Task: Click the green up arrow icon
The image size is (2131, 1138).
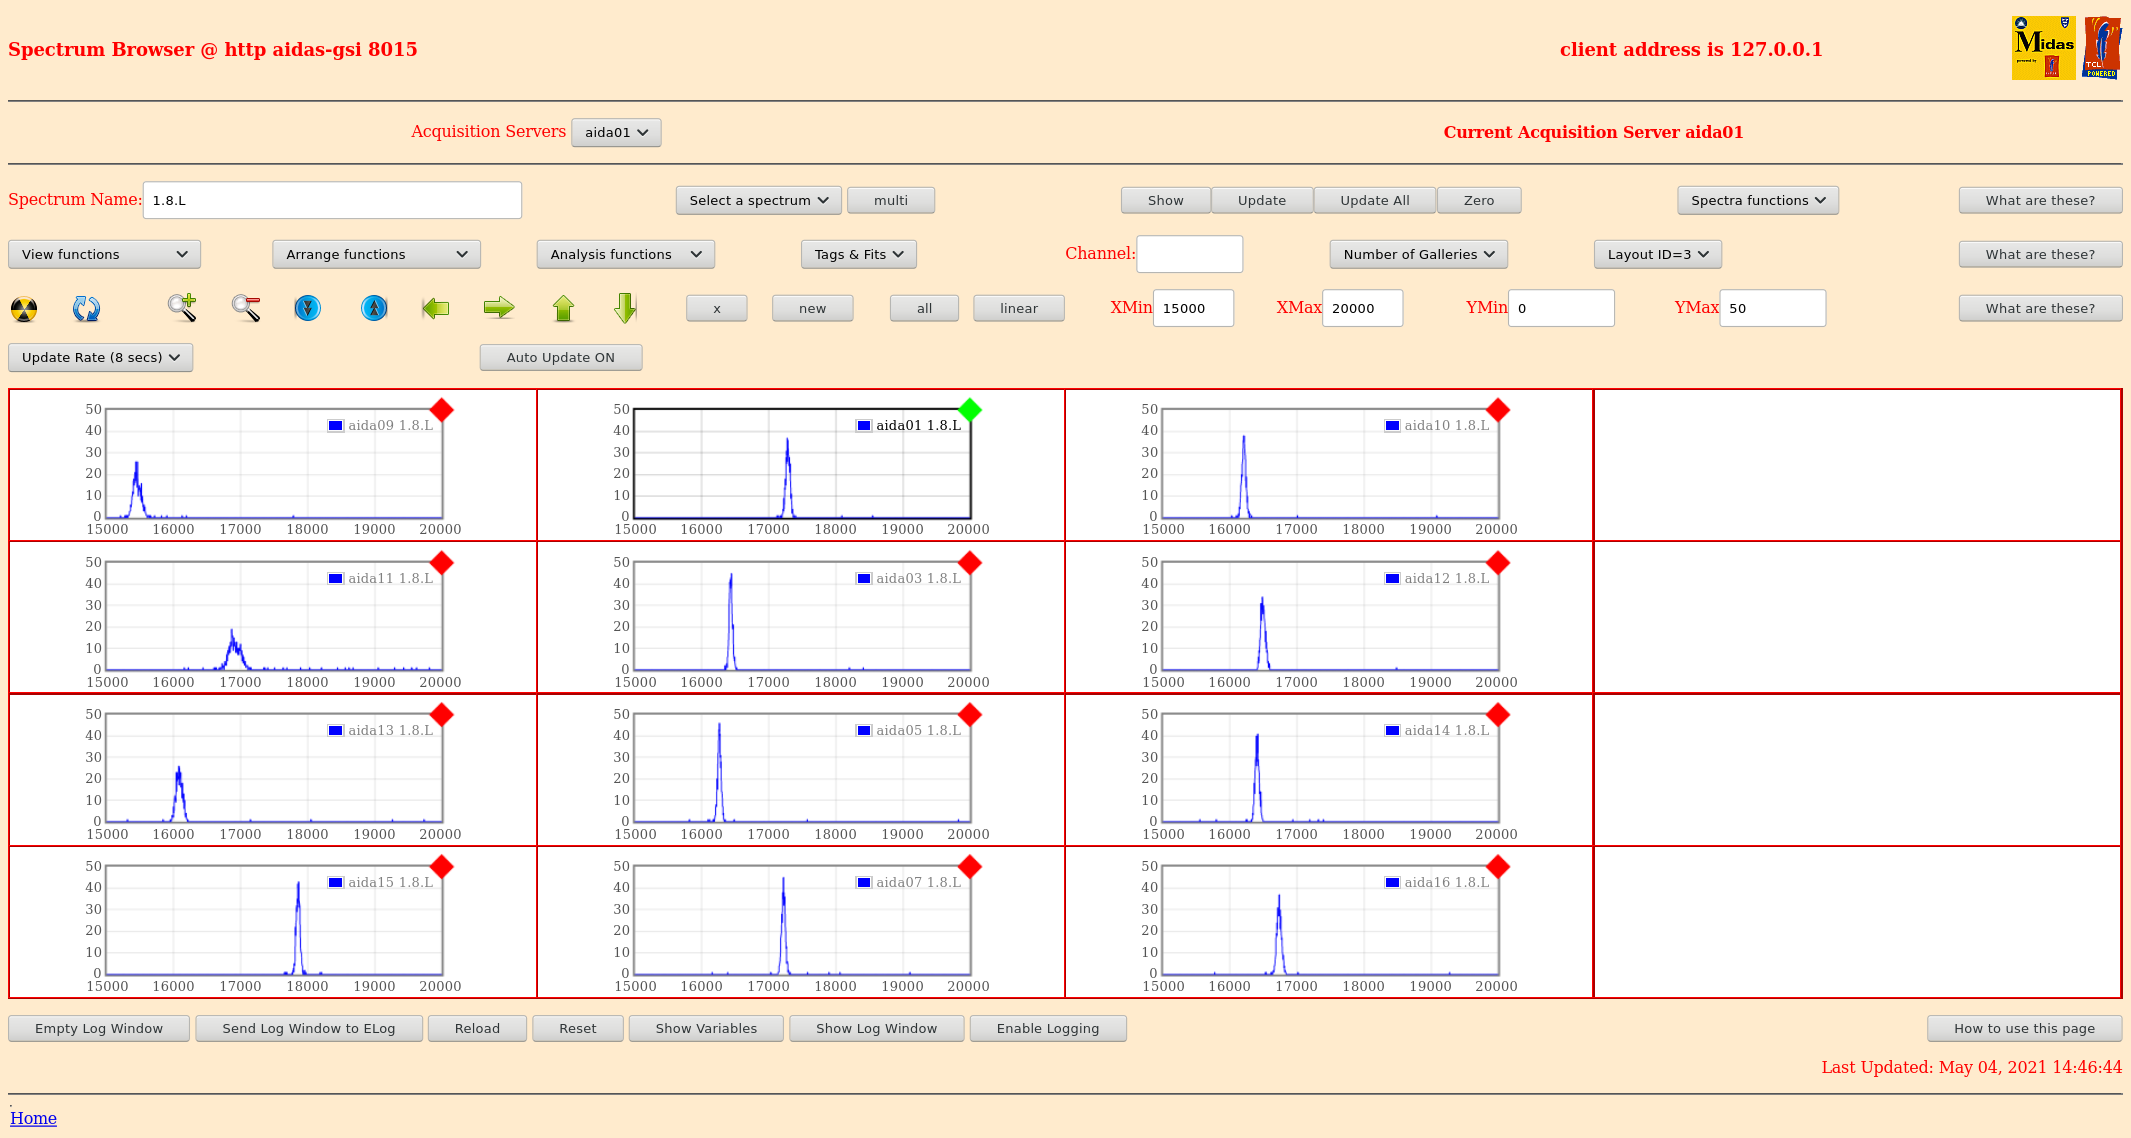Action: tap(563, 308)
